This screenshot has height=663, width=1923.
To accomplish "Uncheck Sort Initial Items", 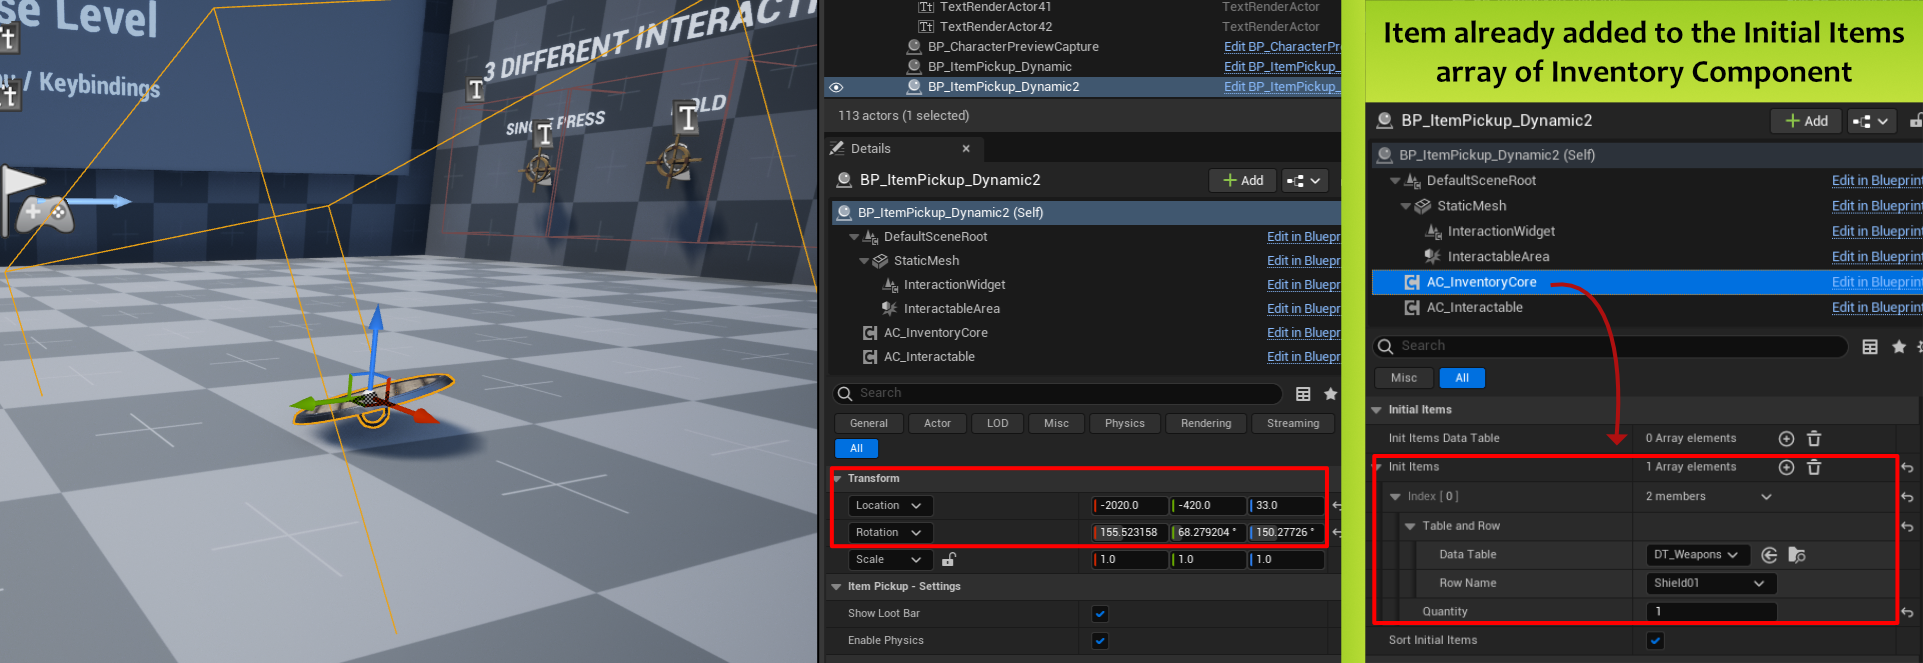I will [x=1655, y=641].
